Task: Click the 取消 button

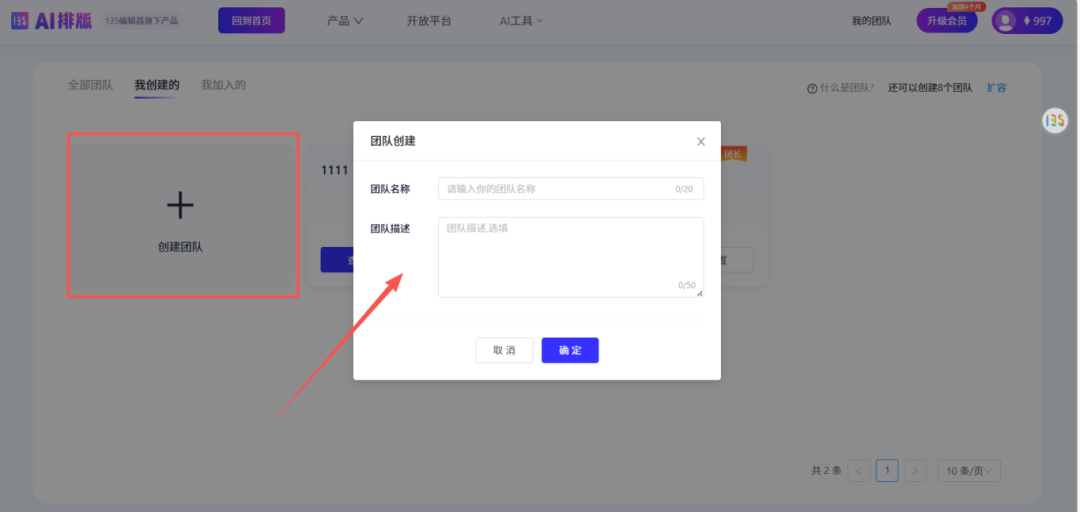Action: (x=504, y=350)
